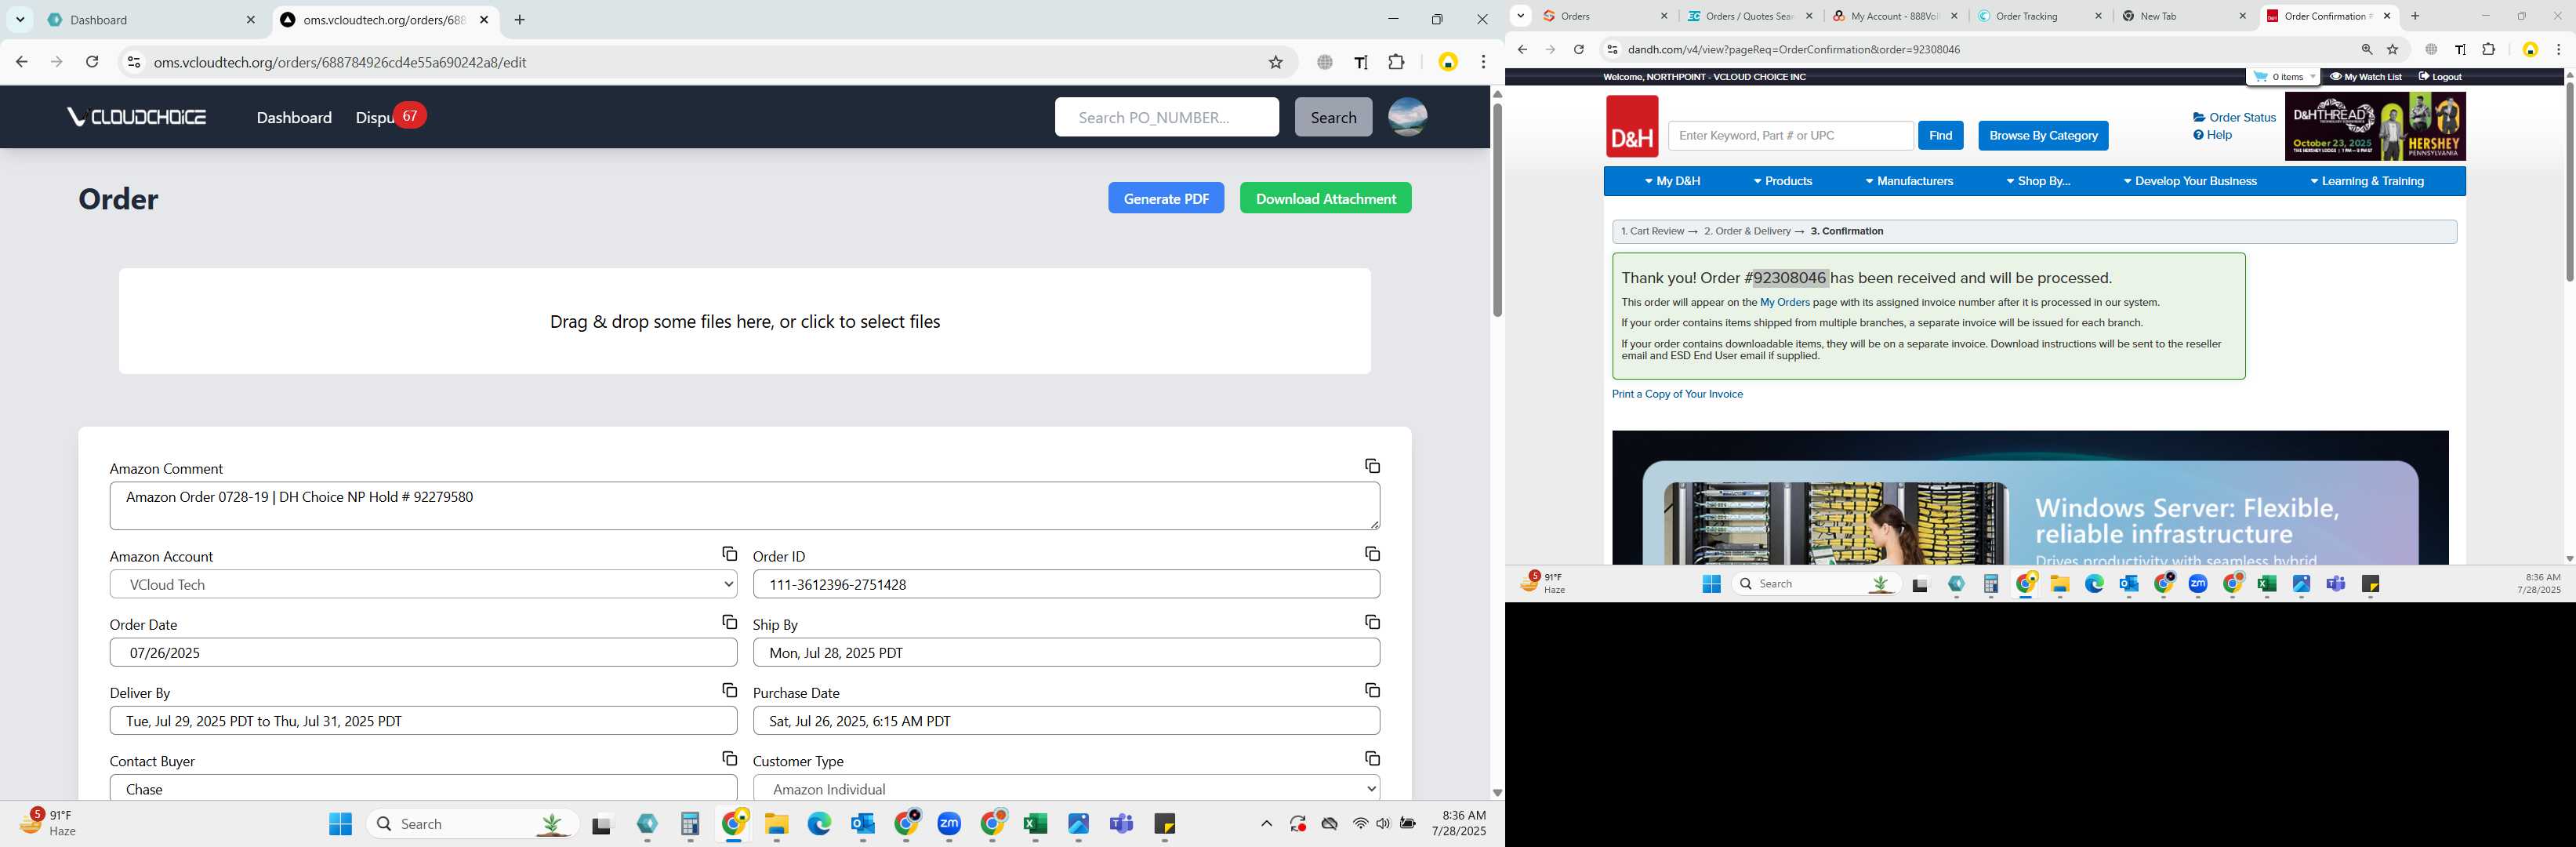Copy the Ship By field value
The height and width of the screenshot is (847, 2576).
coord(1372,622)
